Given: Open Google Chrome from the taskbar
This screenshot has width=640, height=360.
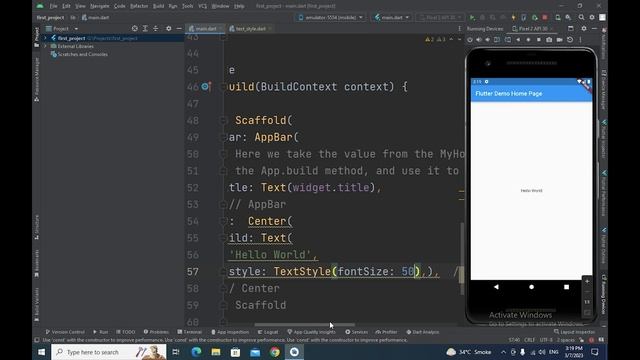Looking at the screenshot, I should (x=275, y=352).
